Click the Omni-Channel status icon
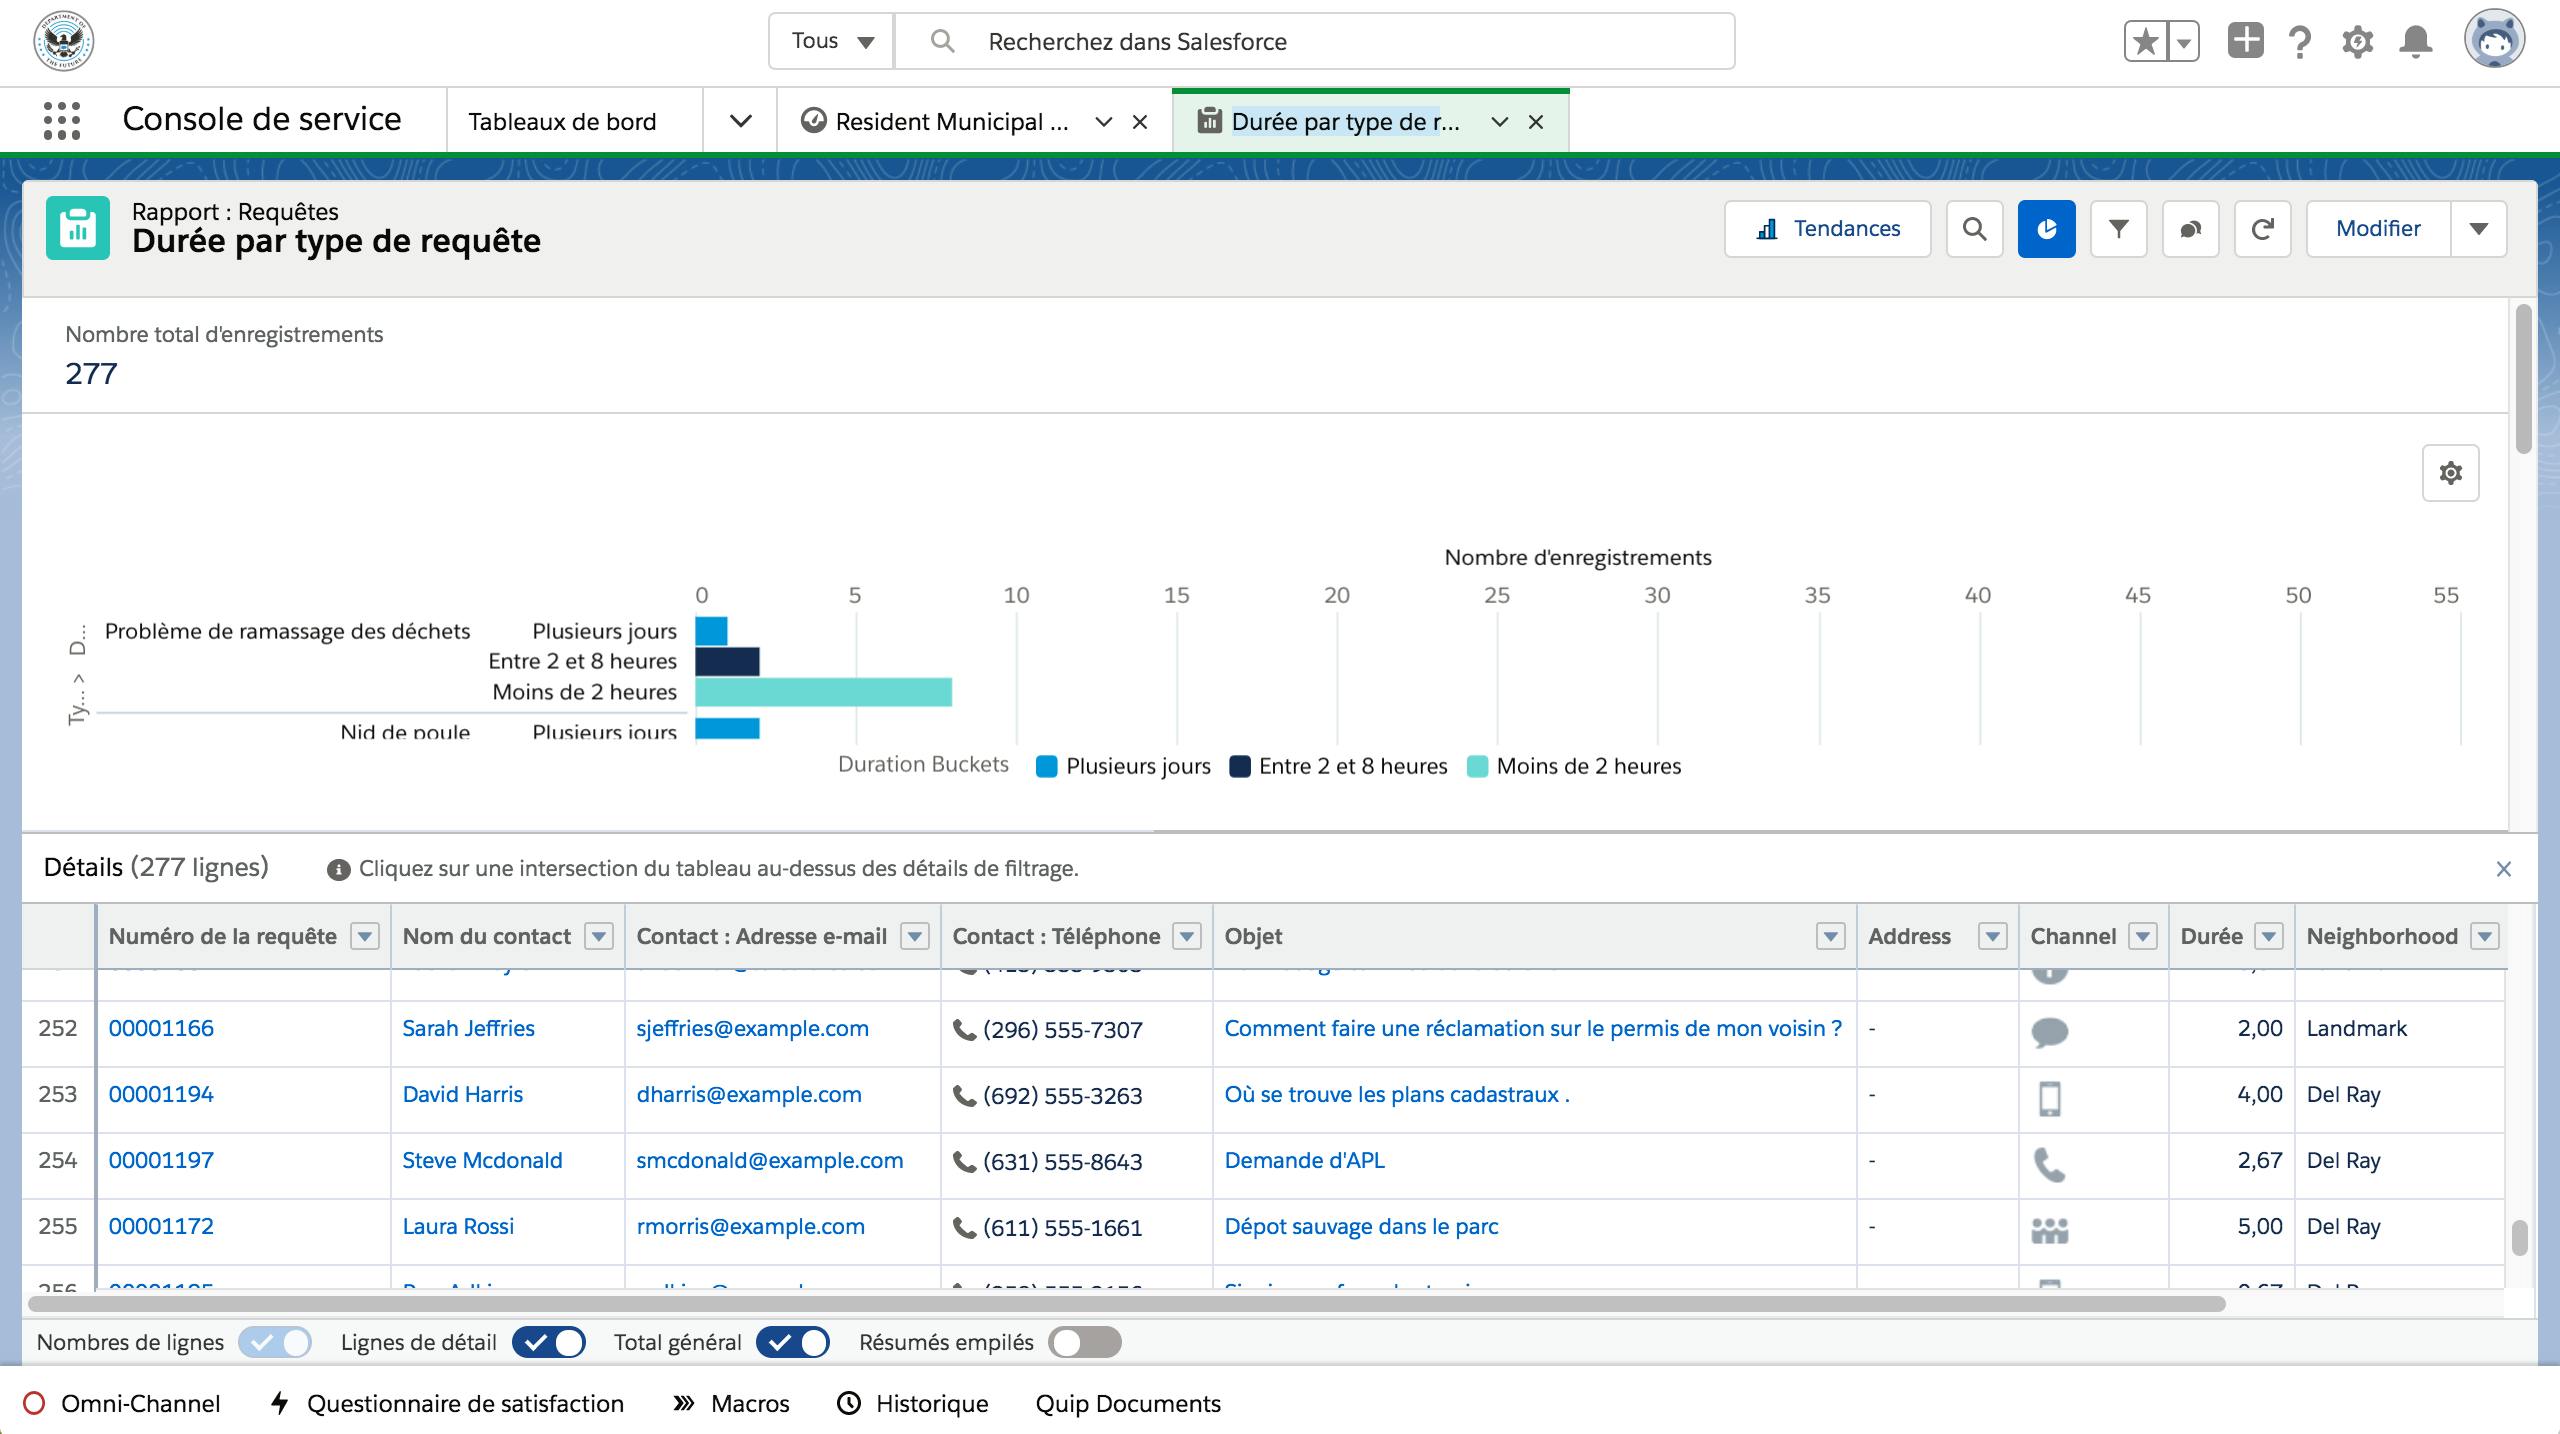Image resolution: width=2560 pixels, height=1434 pixels. (32, 1402)
